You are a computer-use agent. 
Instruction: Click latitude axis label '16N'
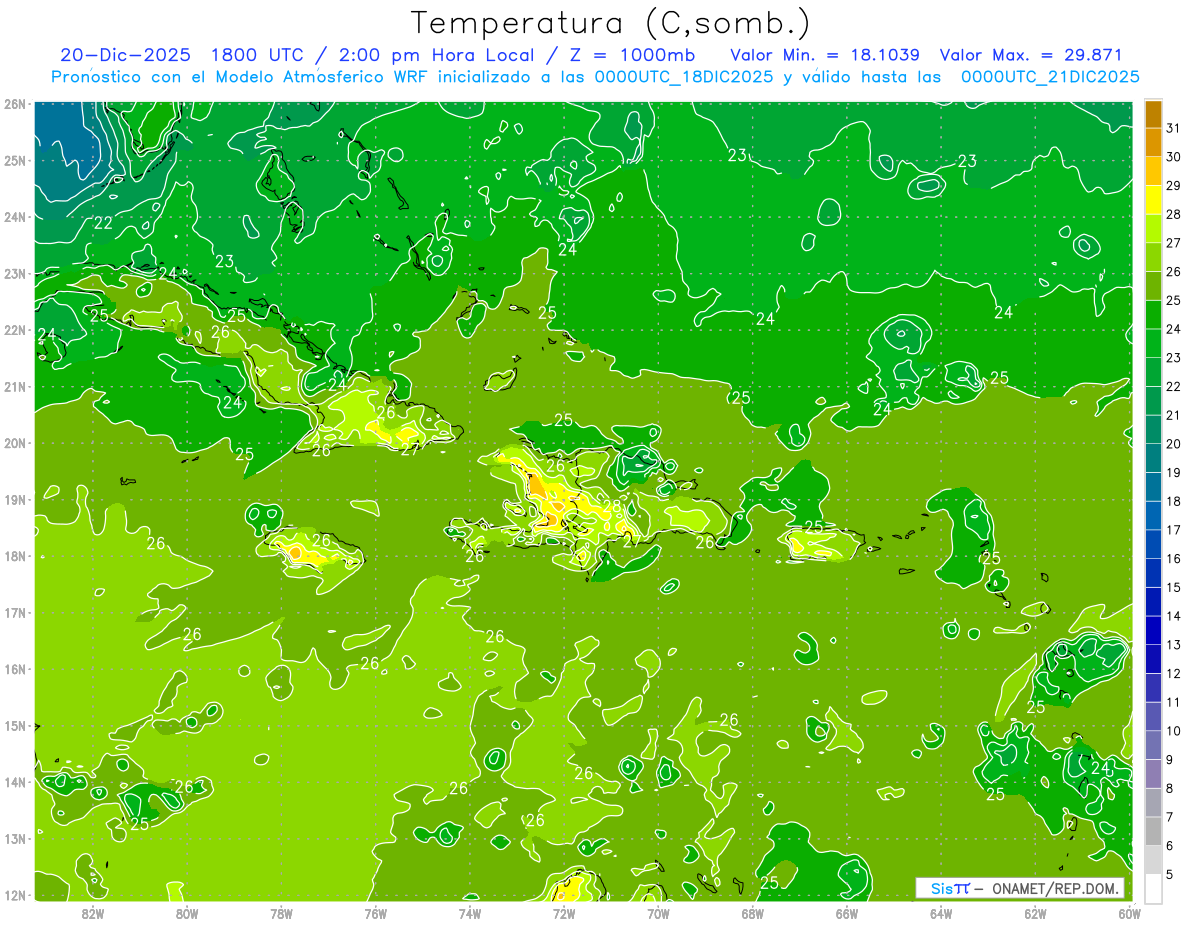pyautogui.click(x=14, y=669)
